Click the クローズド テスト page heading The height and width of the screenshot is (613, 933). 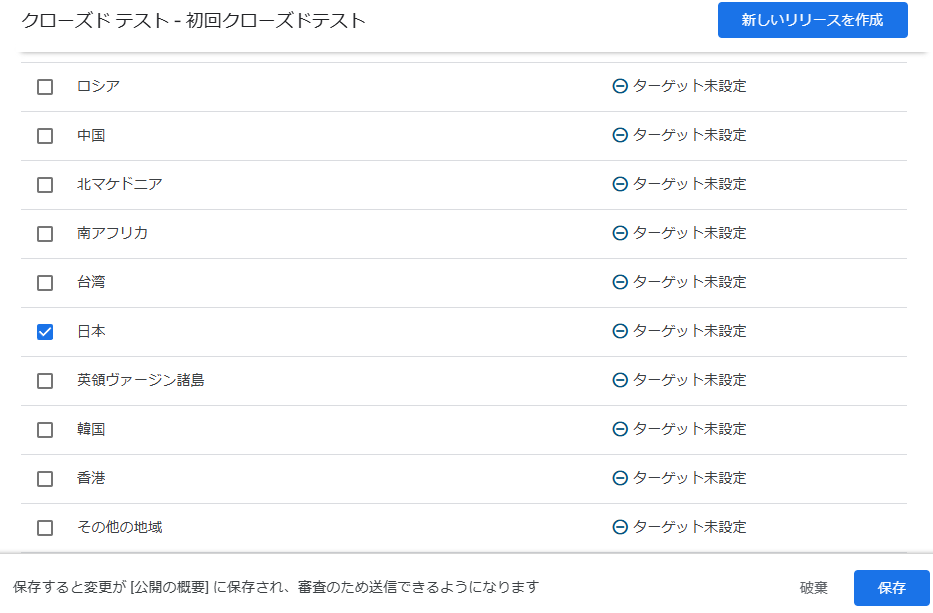(193, 21)
